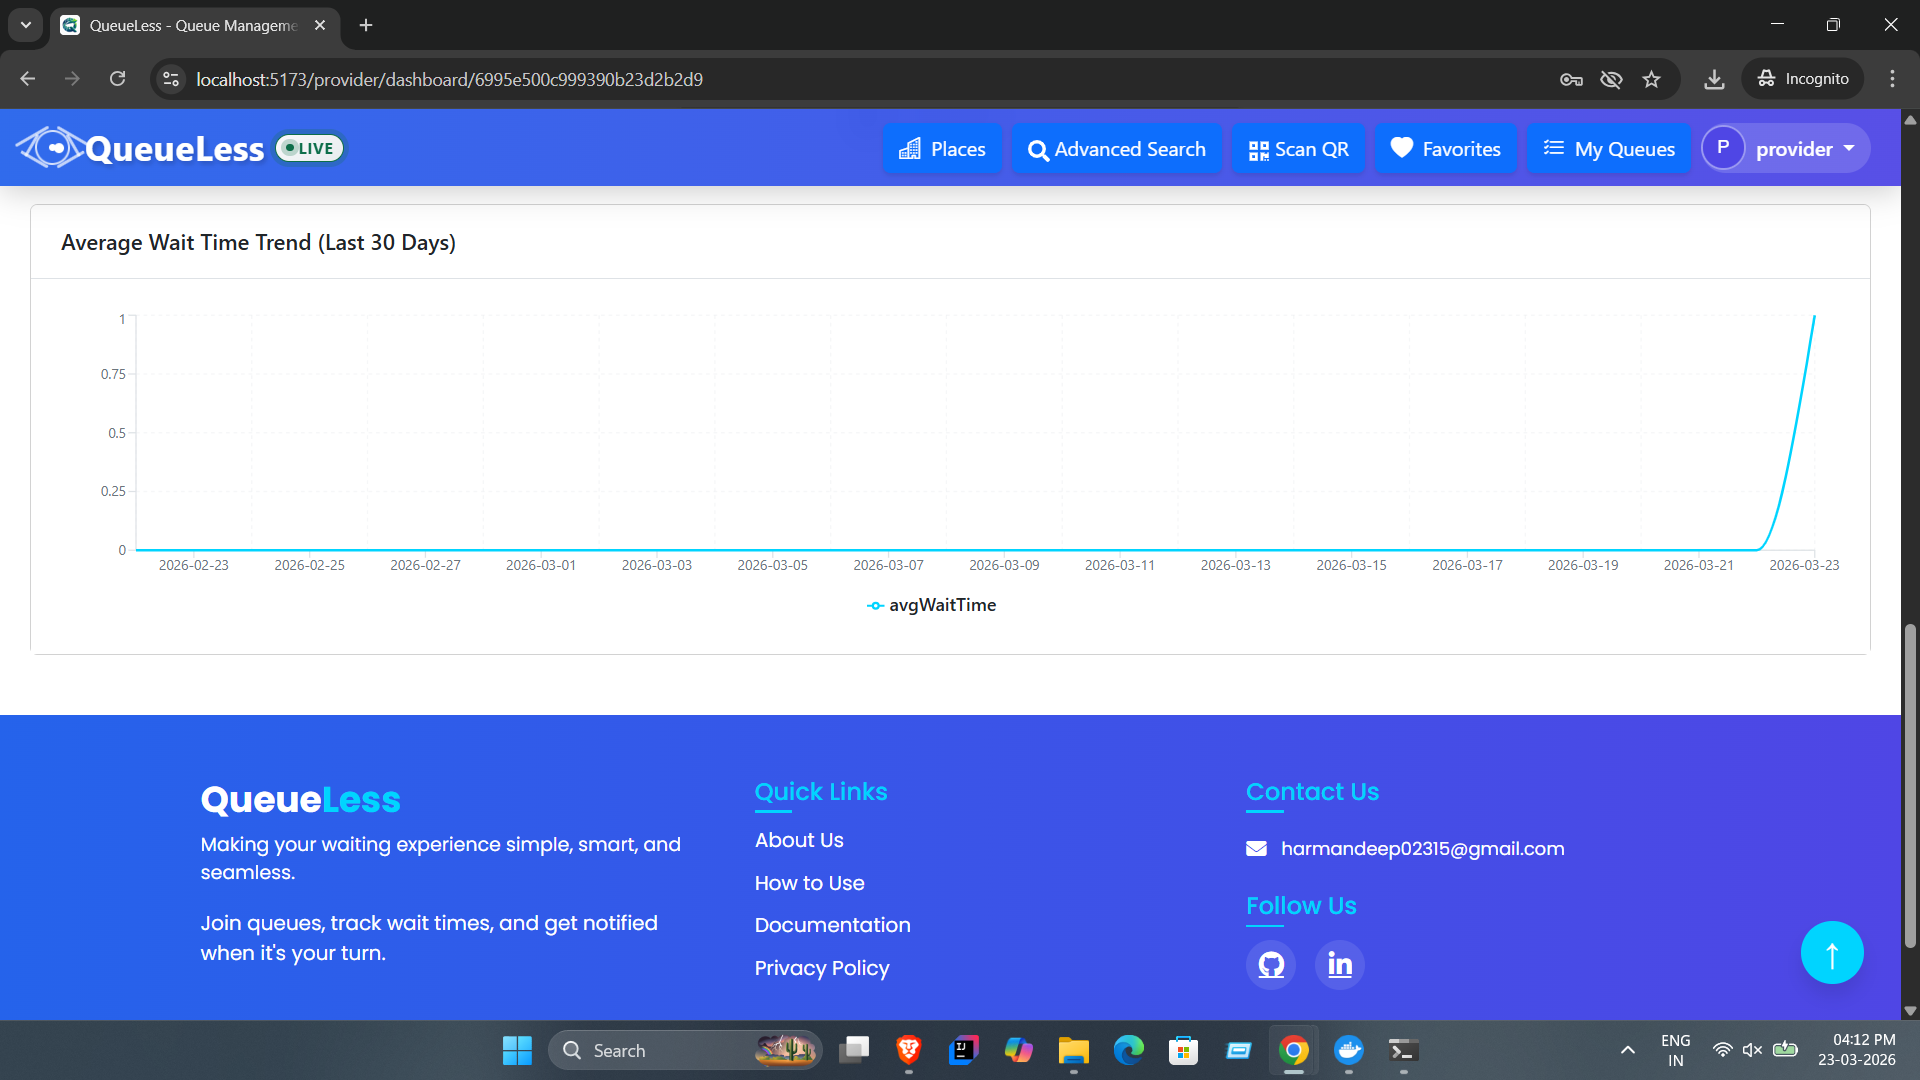This screenshot has width=1920, height=1080.
Task: Click the 2026-03-23 x-axis date label
Action: click(1804, 566)
